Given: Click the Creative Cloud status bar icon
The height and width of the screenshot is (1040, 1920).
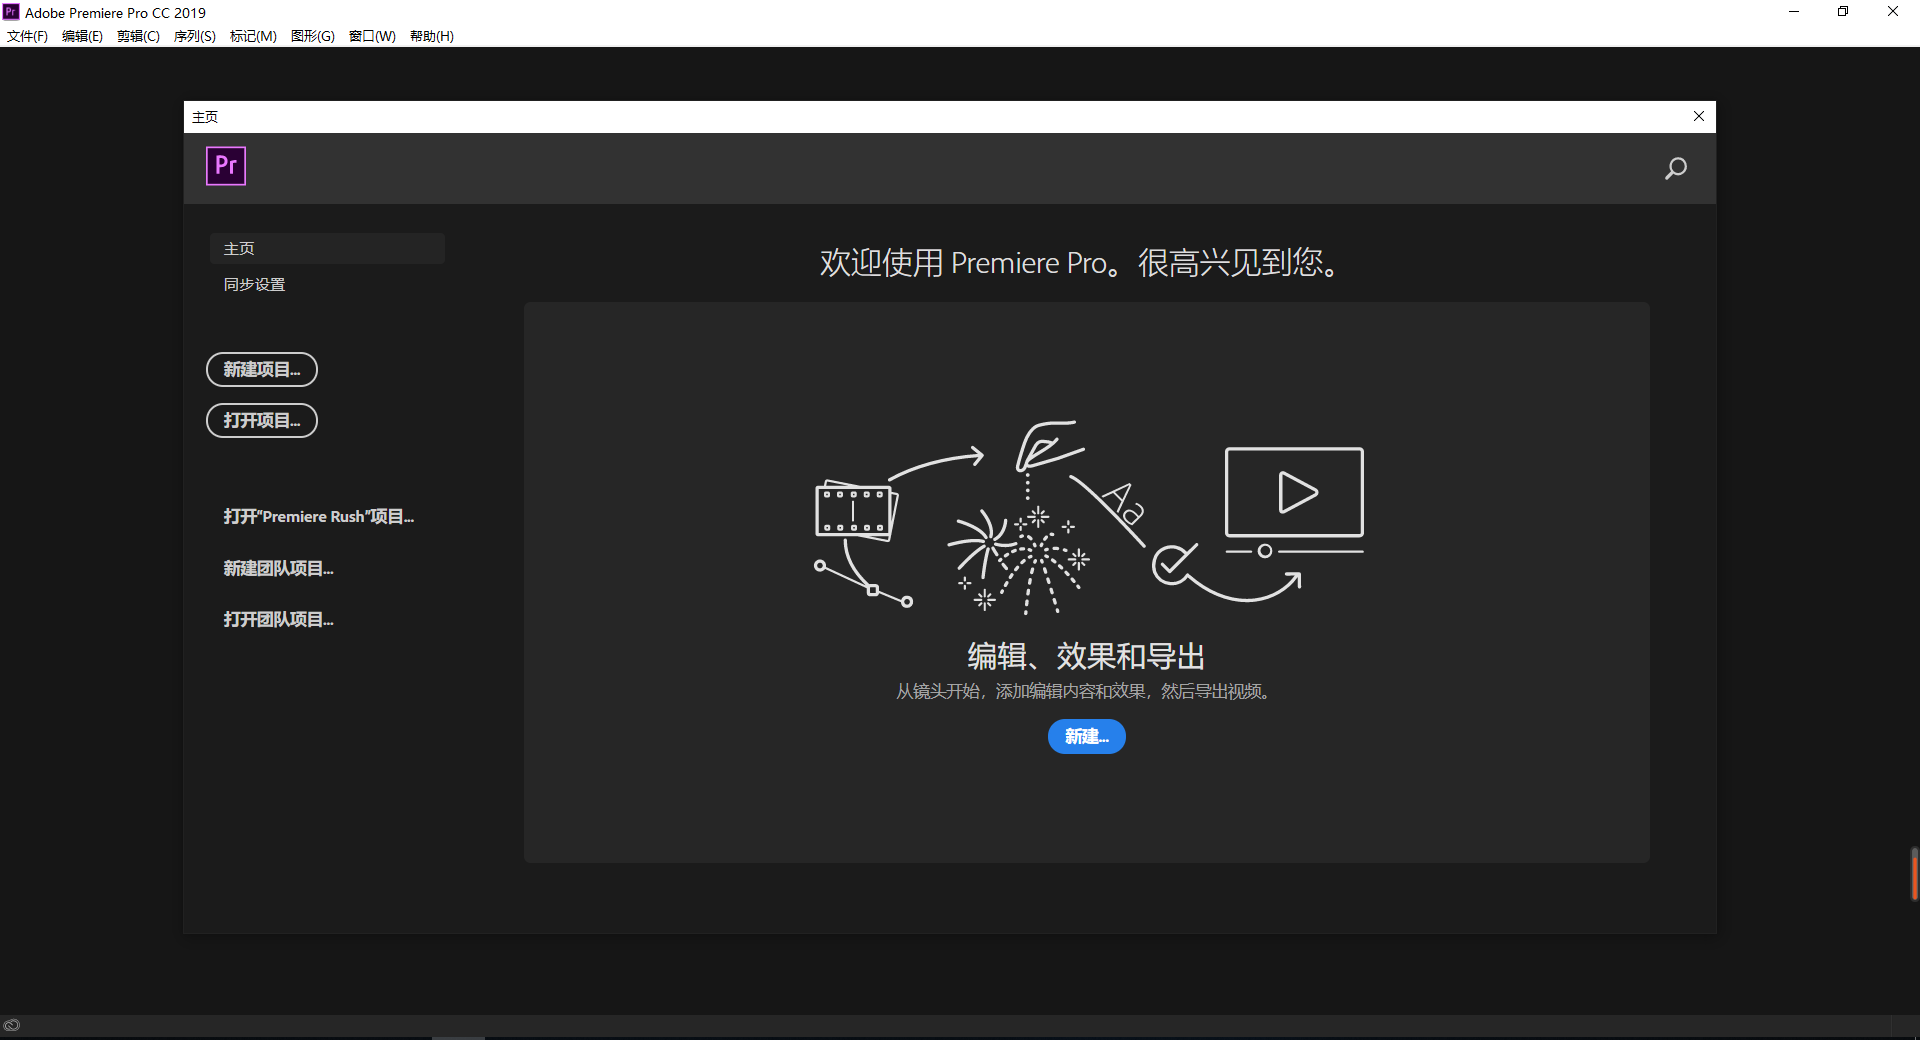Looking at the screenshot, I should [12, 1025].
